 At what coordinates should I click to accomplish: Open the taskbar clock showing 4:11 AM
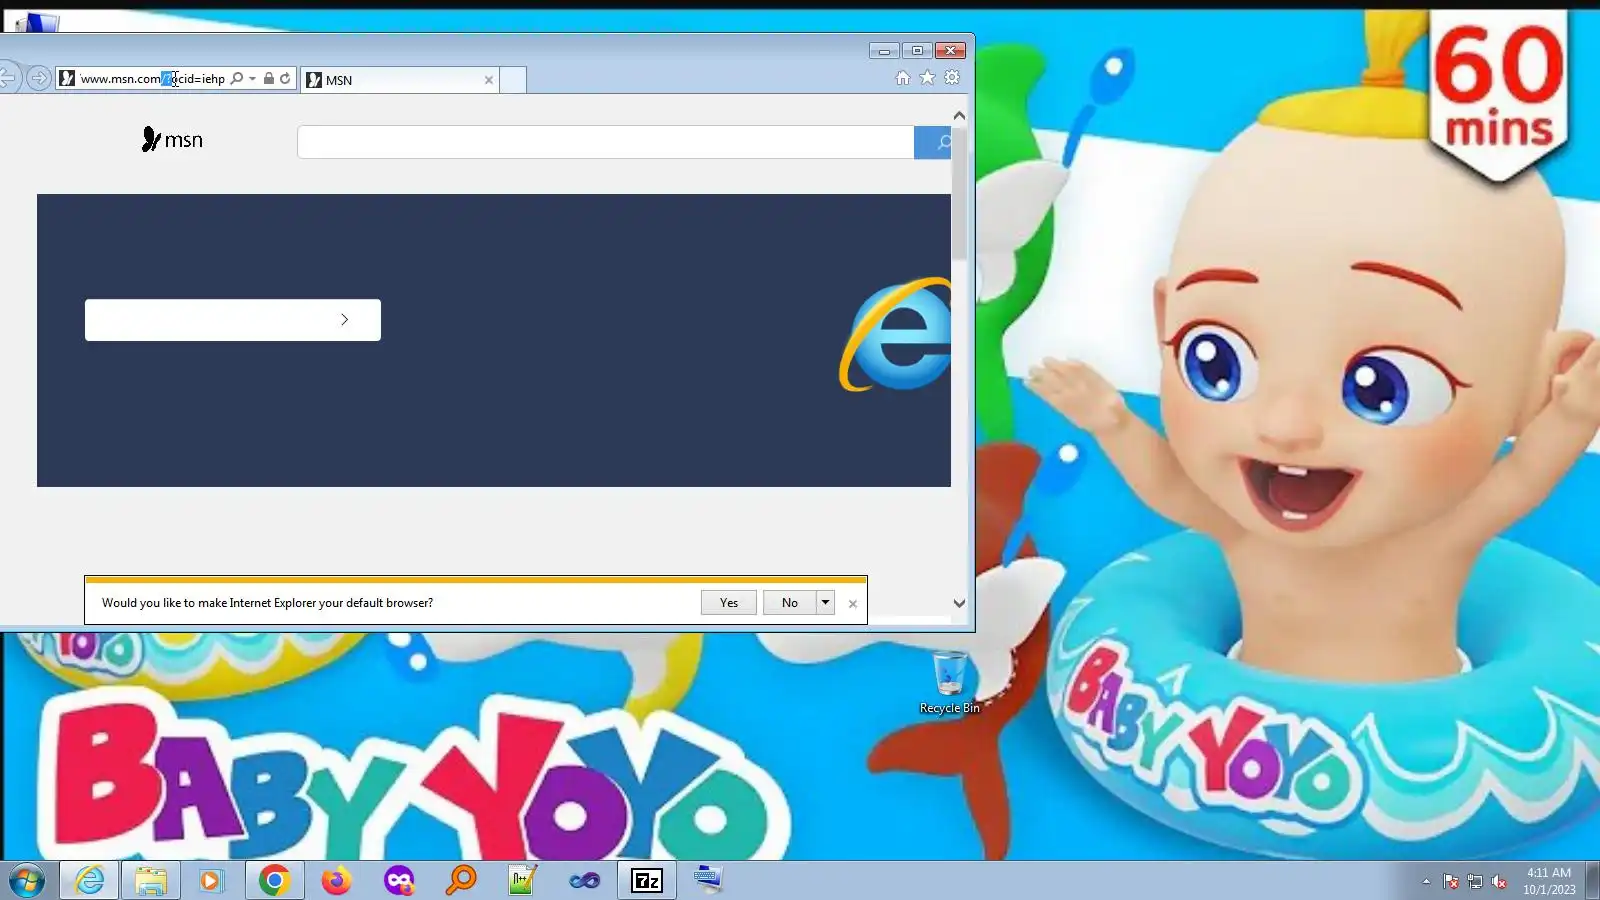(1549, 881)
